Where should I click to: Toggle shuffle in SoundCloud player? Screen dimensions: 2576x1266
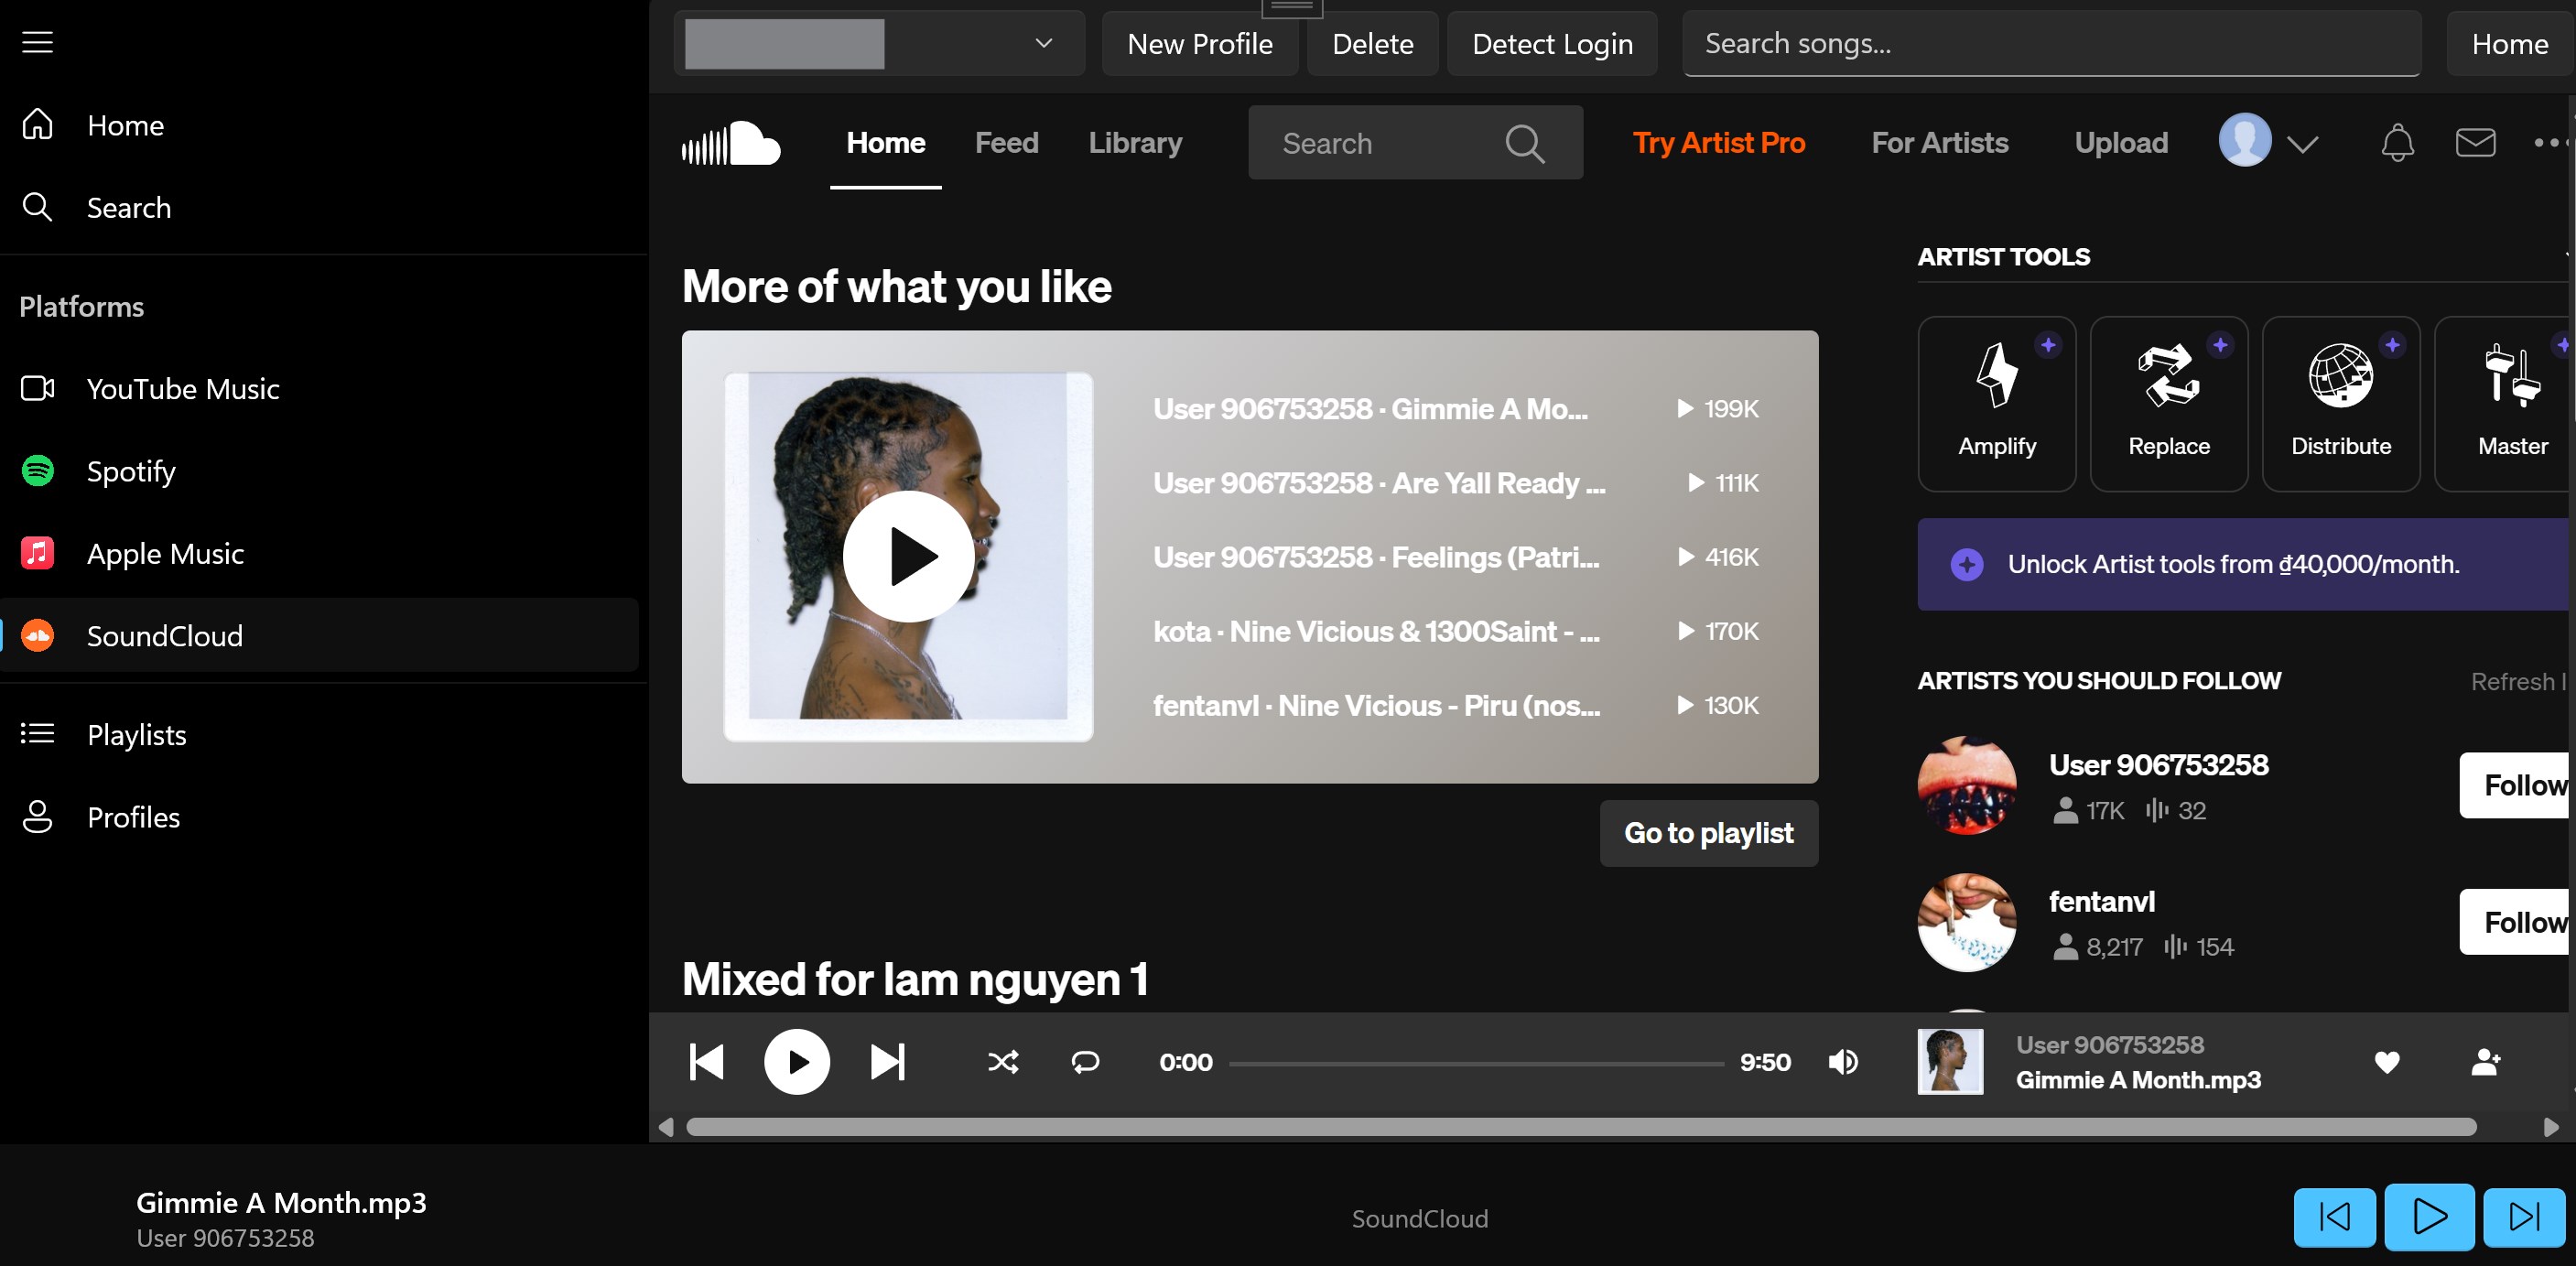click(1003, 1061)
